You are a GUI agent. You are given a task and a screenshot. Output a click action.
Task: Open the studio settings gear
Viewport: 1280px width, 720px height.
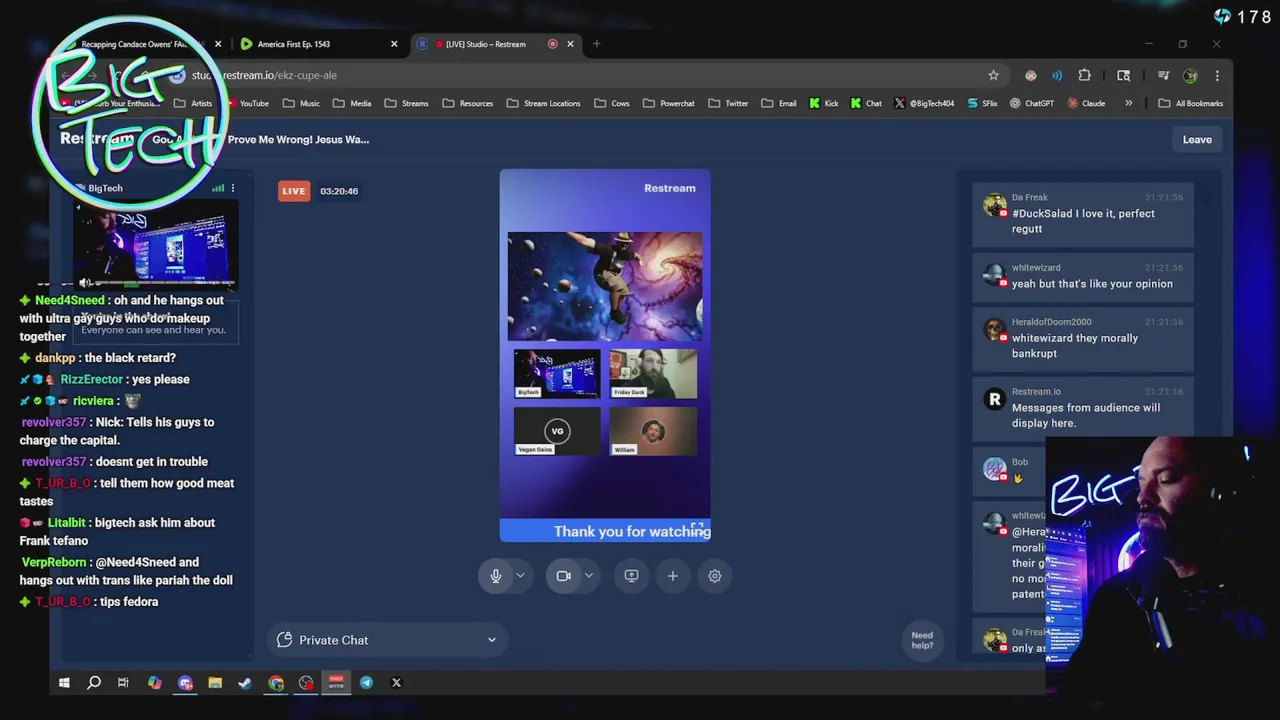tap(715, 576)
